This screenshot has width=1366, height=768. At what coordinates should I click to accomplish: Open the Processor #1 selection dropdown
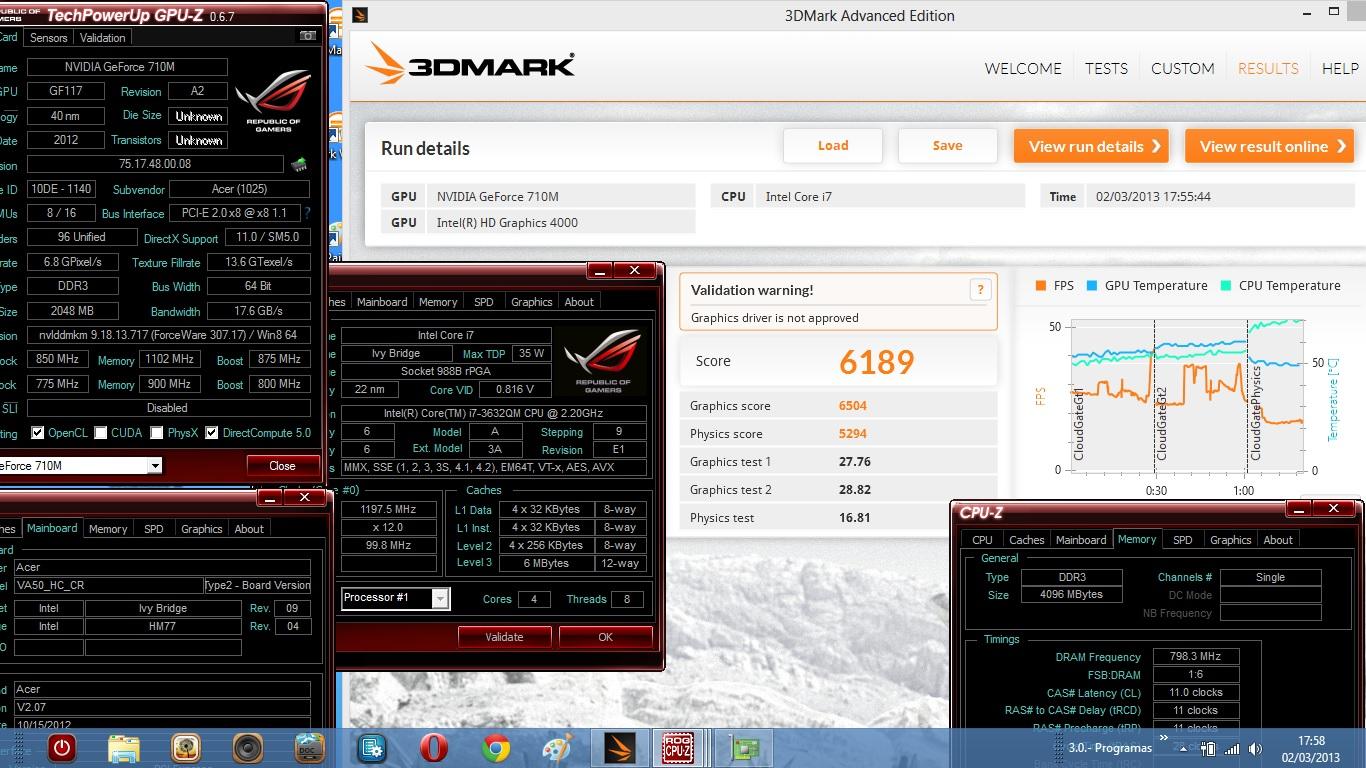pos(439,598)
